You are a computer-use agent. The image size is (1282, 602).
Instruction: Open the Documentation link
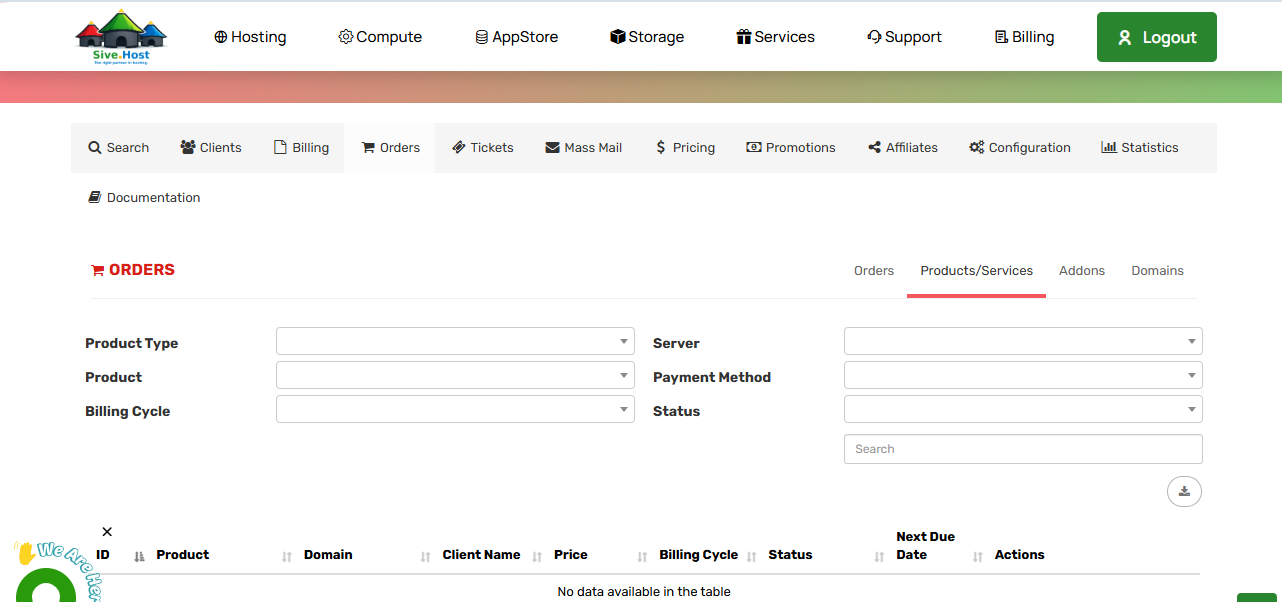[x=144, y=198]
